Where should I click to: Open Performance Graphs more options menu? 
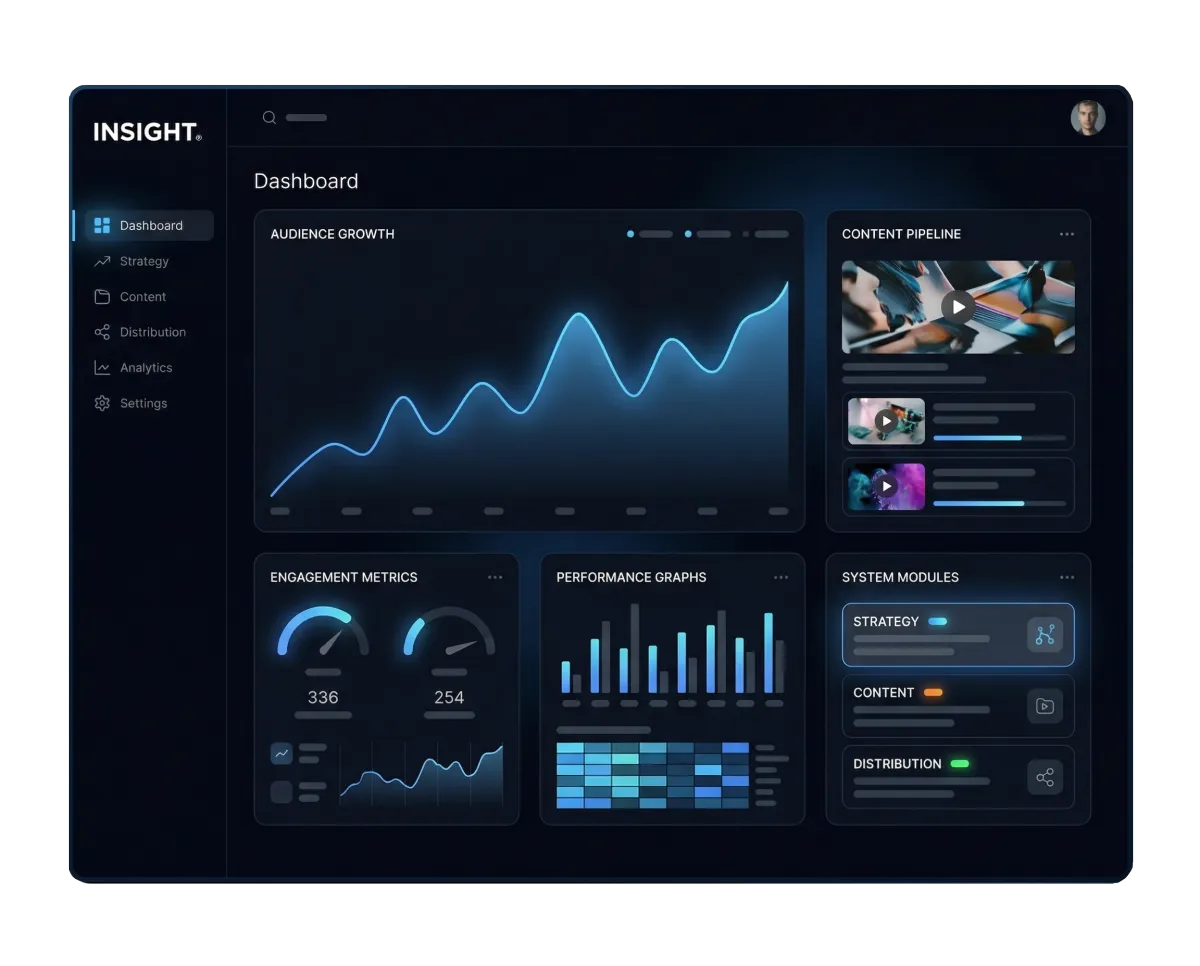781,577
